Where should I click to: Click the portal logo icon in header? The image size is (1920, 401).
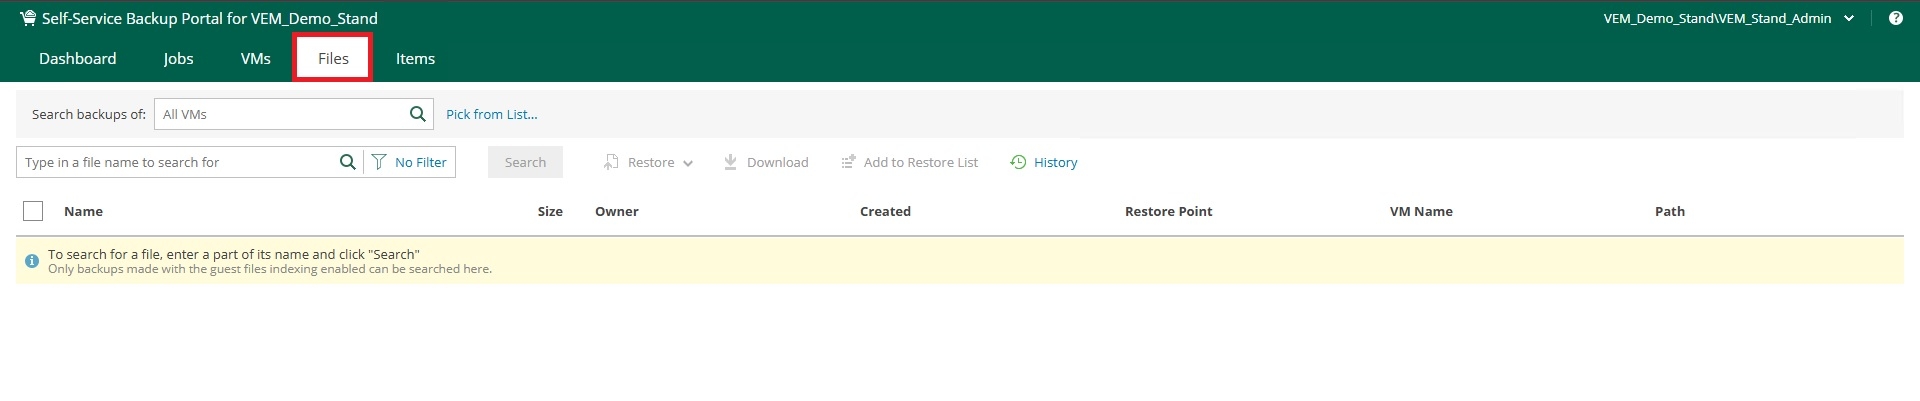pyautogui.click(x=28, y=18)
